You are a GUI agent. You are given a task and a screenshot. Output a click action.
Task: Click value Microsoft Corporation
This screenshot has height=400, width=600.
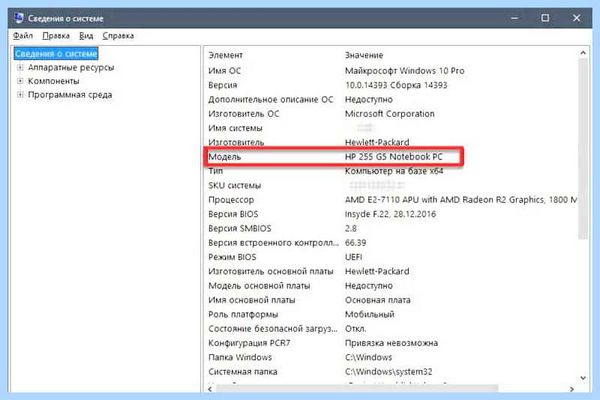390,114
